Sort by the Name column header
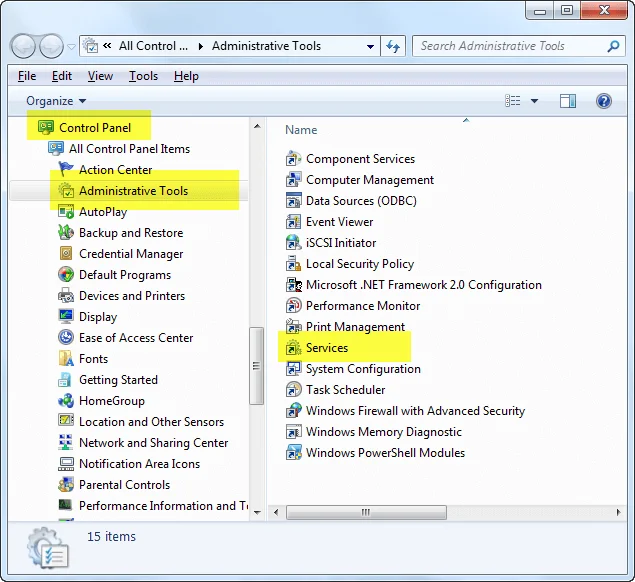 click(301, 130)
